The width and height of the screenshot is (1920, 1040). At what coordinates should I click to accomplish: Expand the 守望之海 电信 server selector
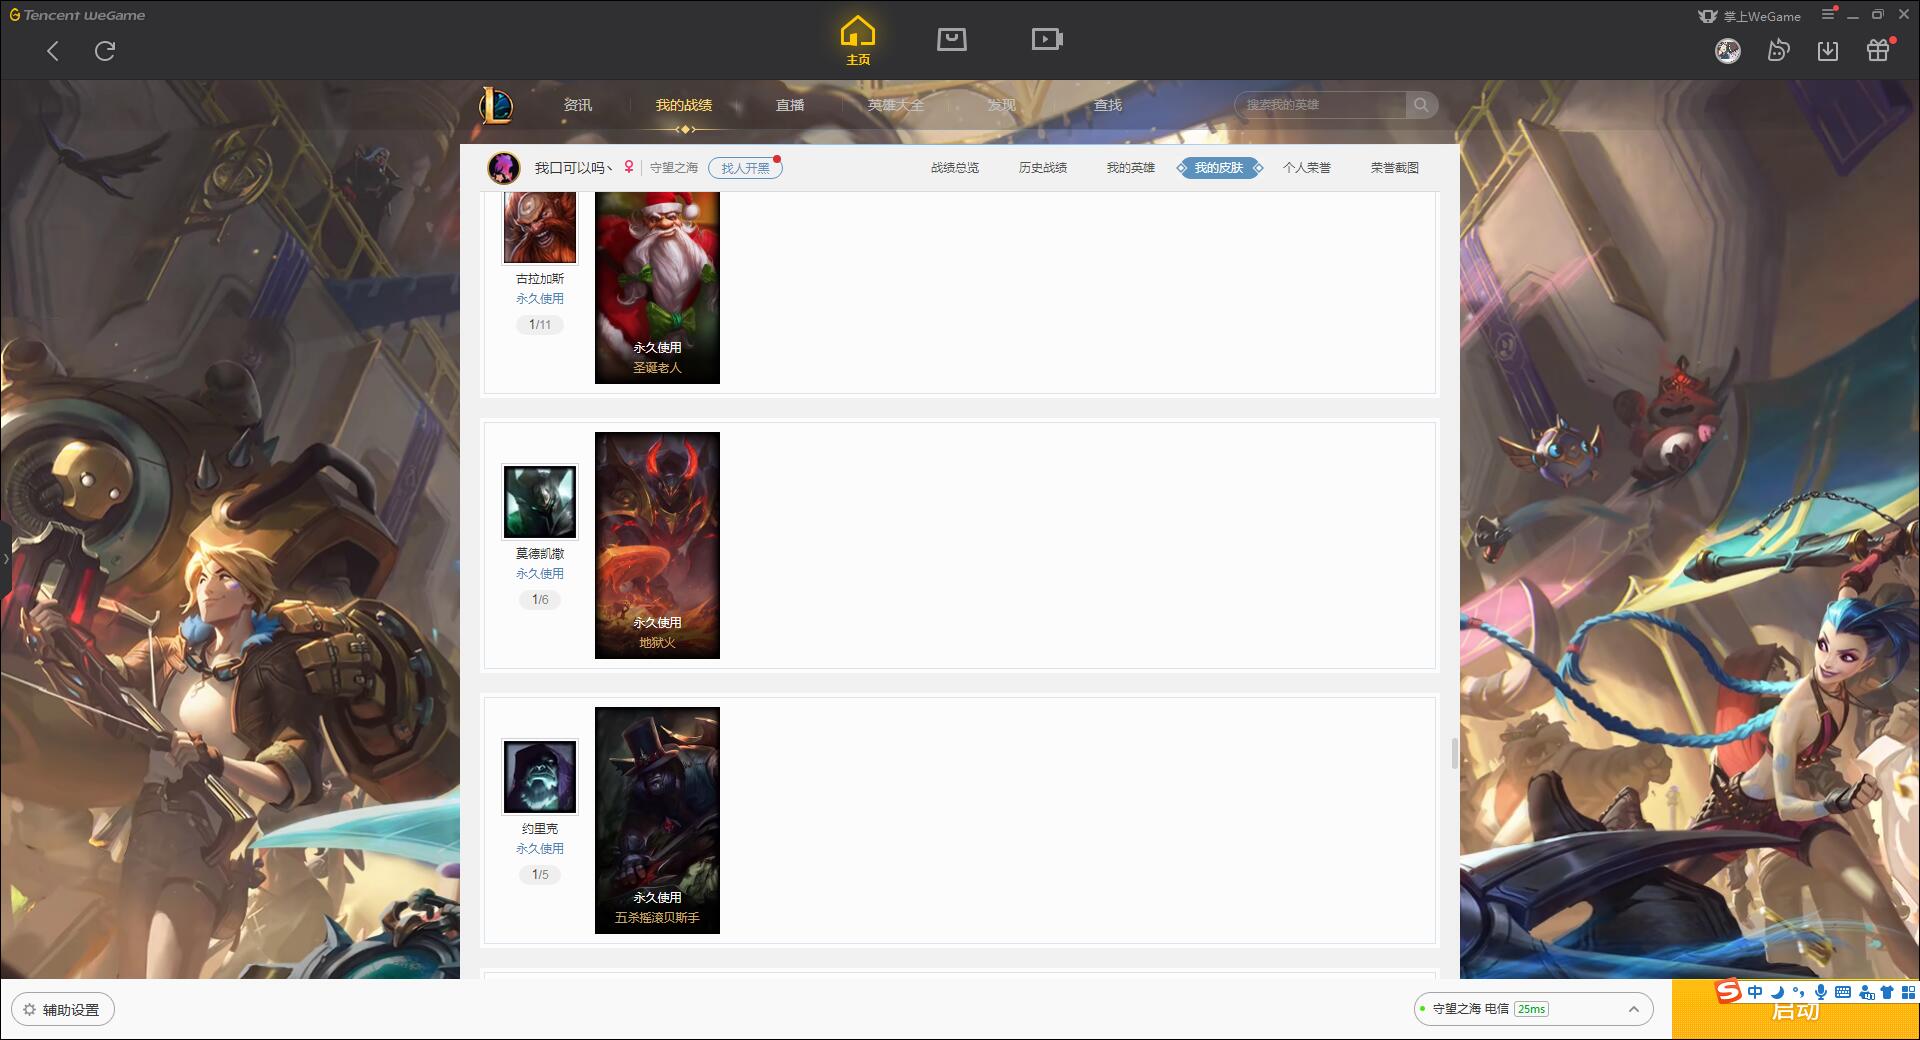coord(1633,1009)
